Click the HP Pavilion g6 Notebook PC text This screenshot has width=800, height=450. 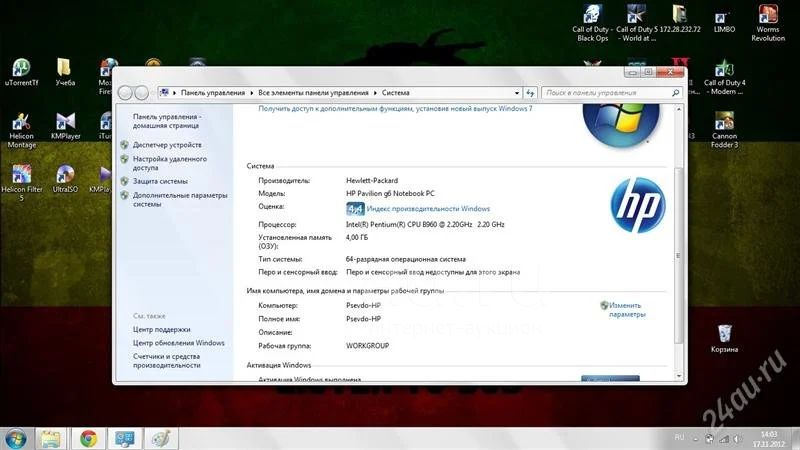point(390,193)
